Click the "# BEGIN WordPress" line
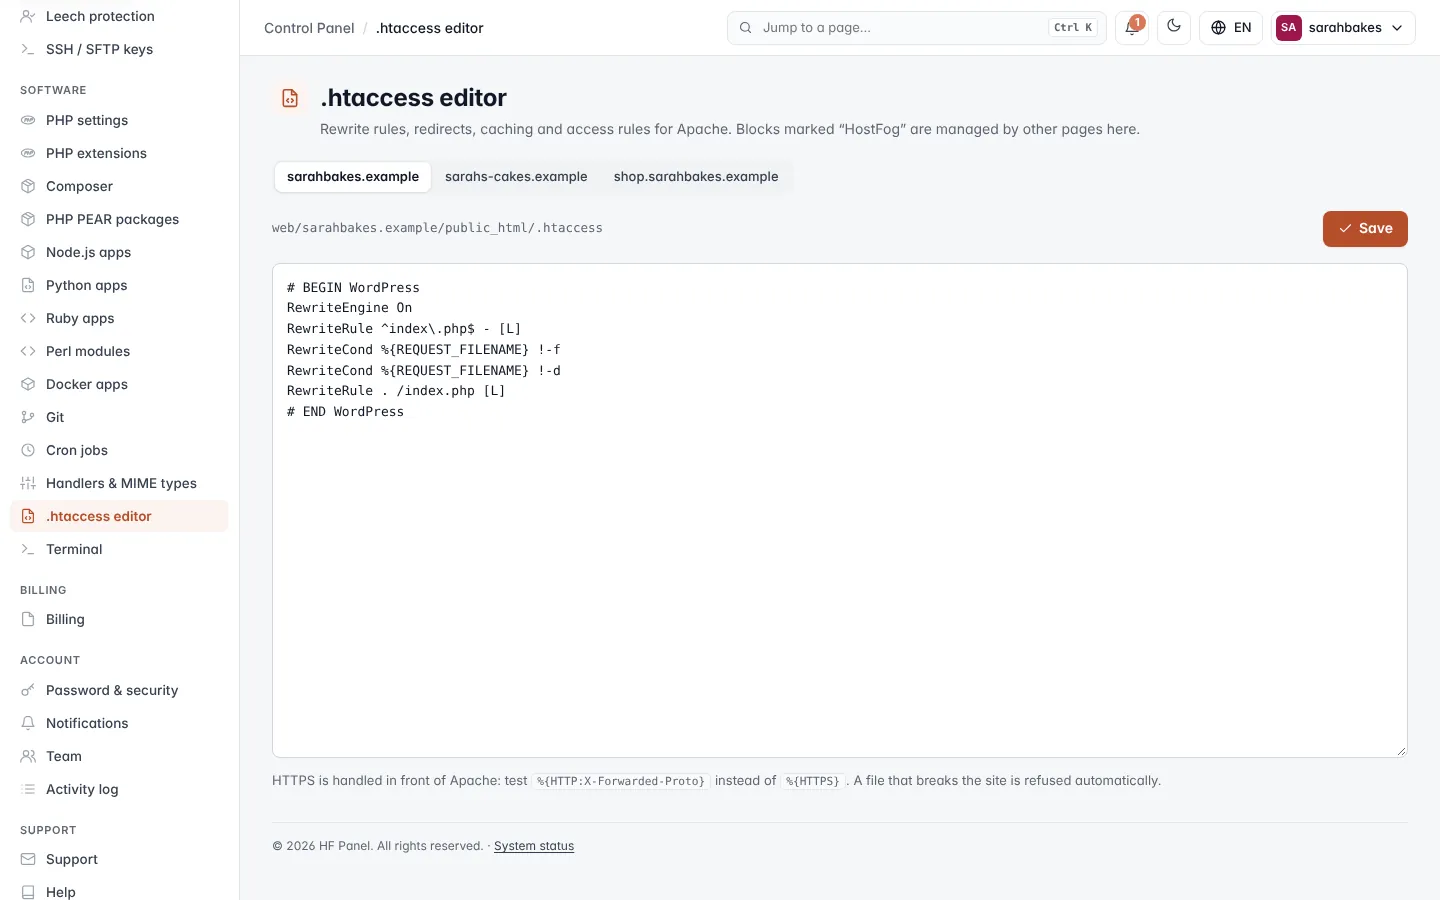The height and width of the screenshot is (900, 1440). point(353,287)
